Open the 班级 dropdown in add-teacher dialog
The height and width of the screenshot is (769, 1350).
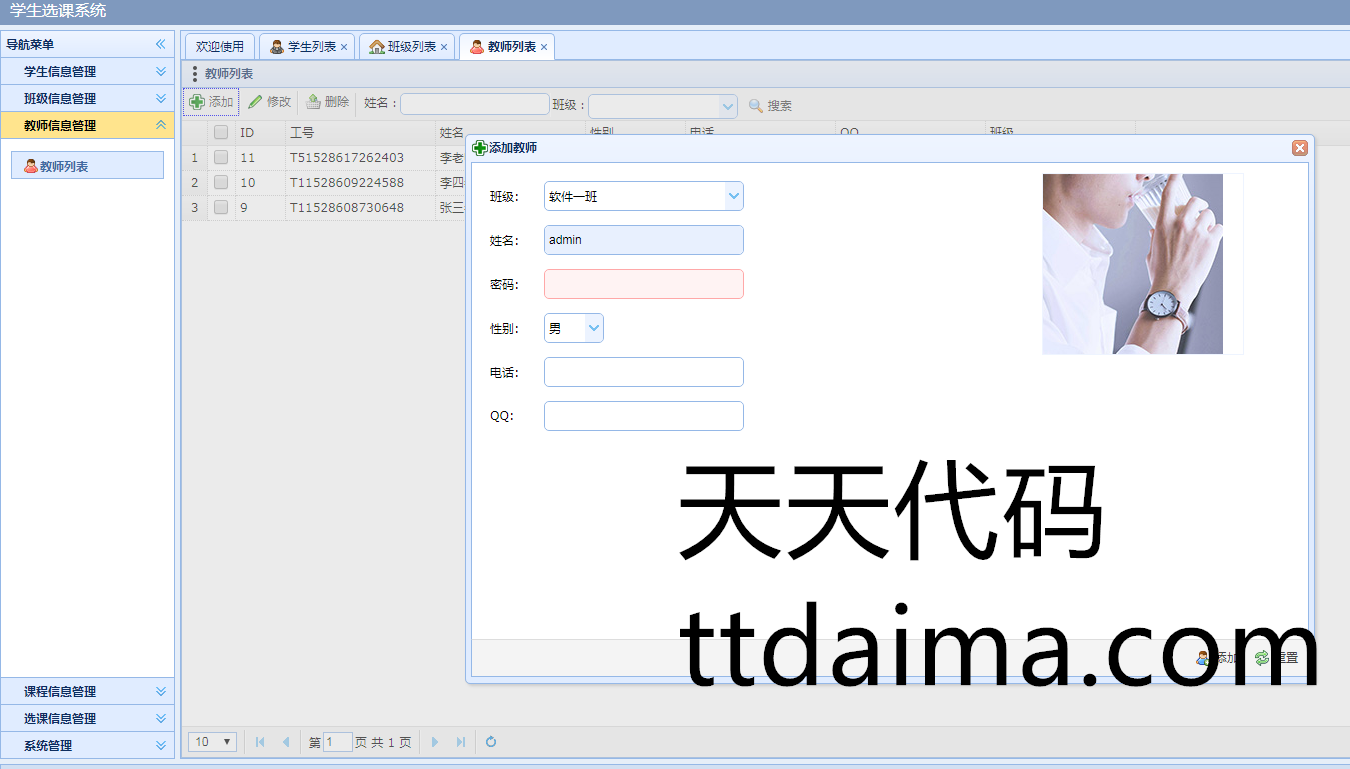point(734,196)
